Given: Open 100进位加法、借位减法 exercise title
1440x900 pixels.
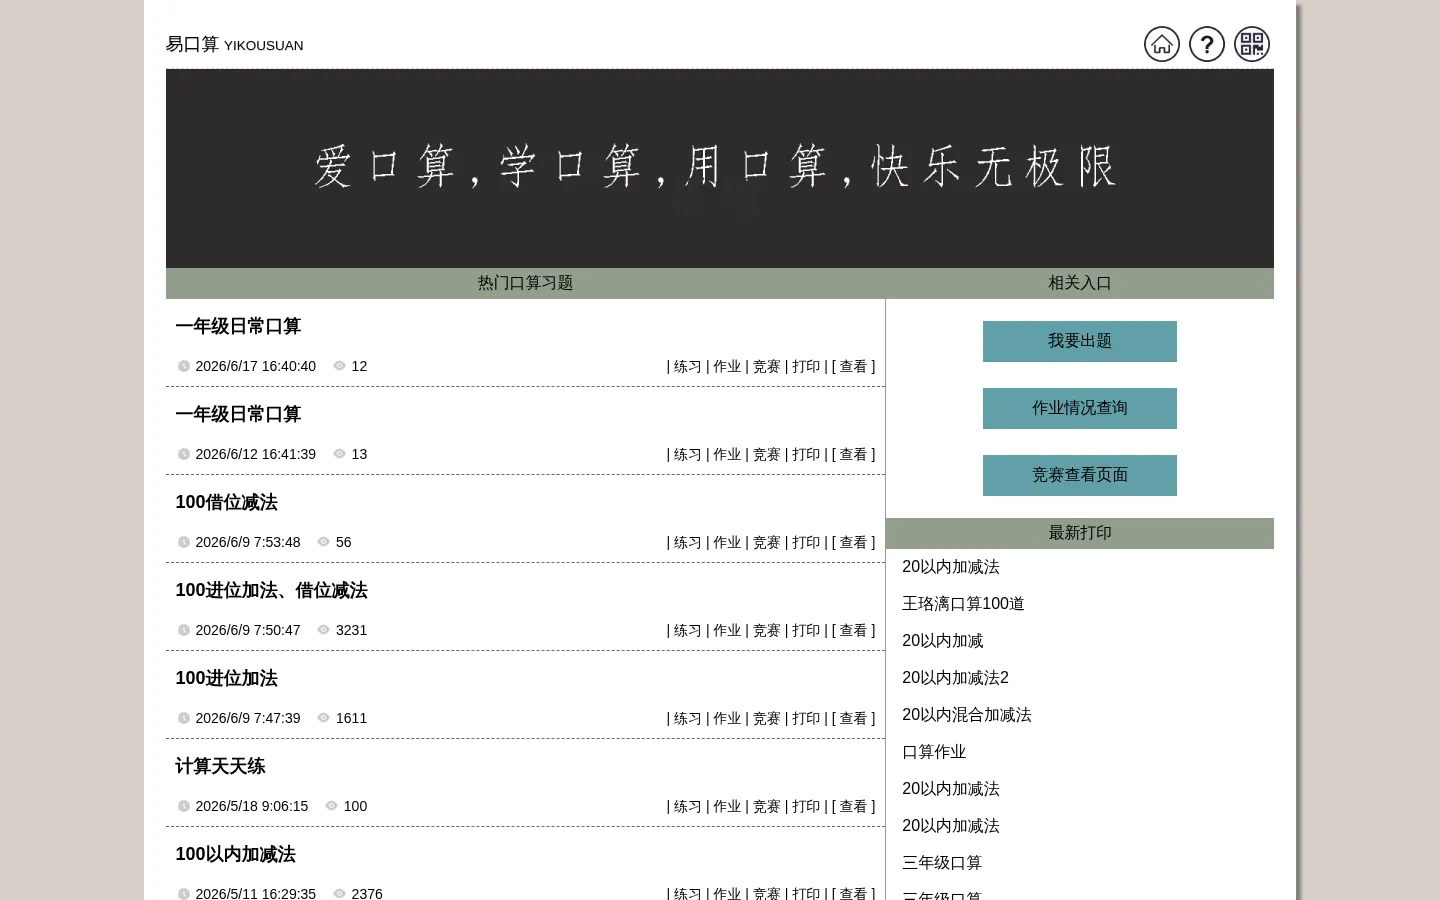Looking at the screenshot, I should coord(271,590).
